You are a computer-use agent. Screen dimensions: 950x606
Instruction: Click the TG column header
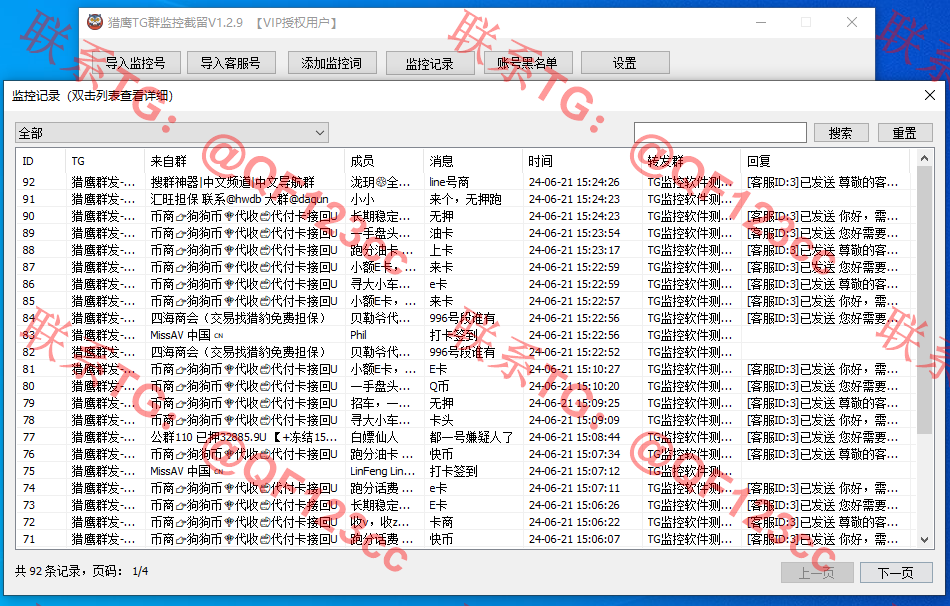pyautogui.click(x=104, y=161)
